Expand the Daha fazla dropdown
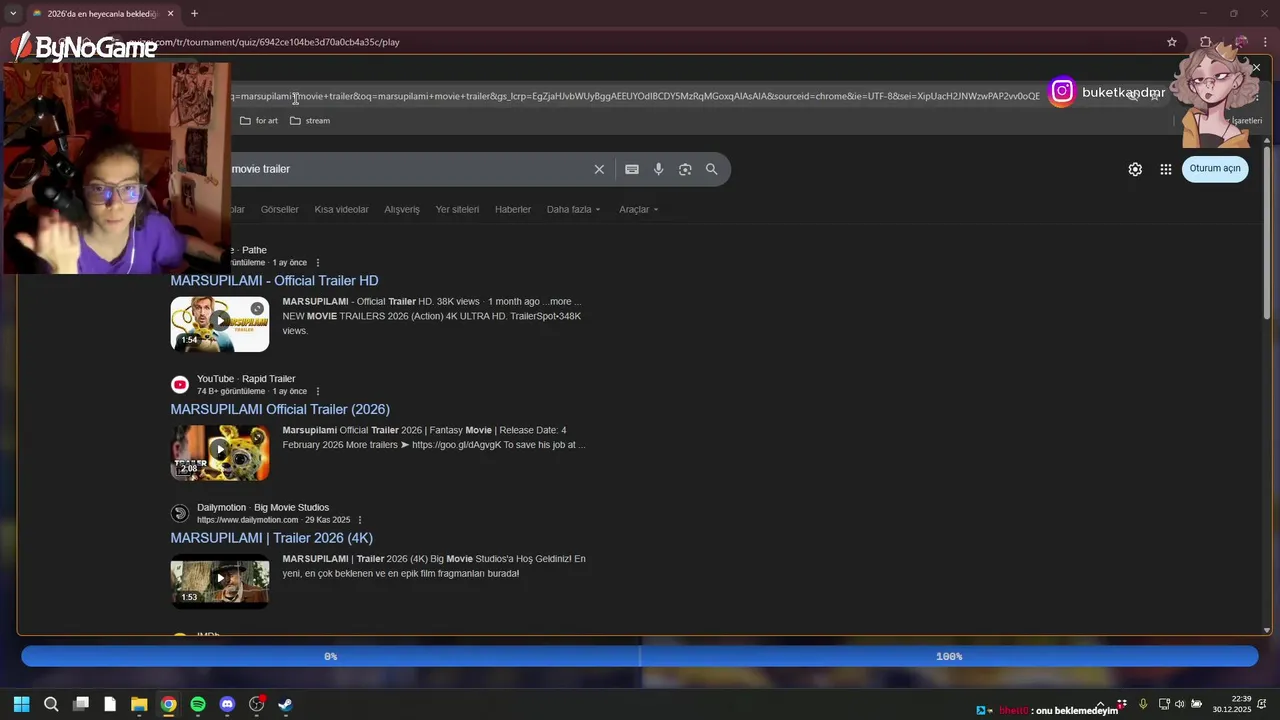1280x720 pixels. (x=574, y=210)
